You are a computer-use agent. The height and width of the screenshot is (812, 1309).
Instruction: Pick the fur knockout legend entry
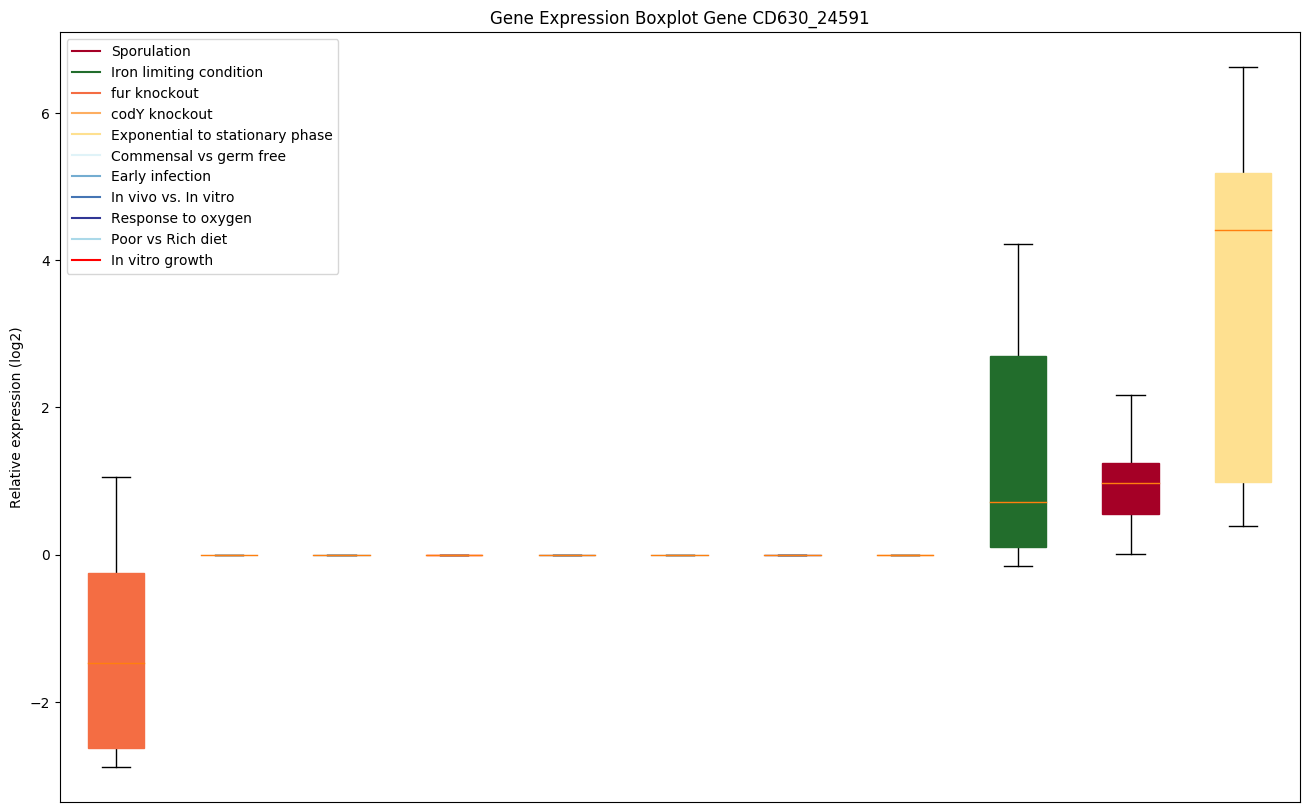pos(154,93)
